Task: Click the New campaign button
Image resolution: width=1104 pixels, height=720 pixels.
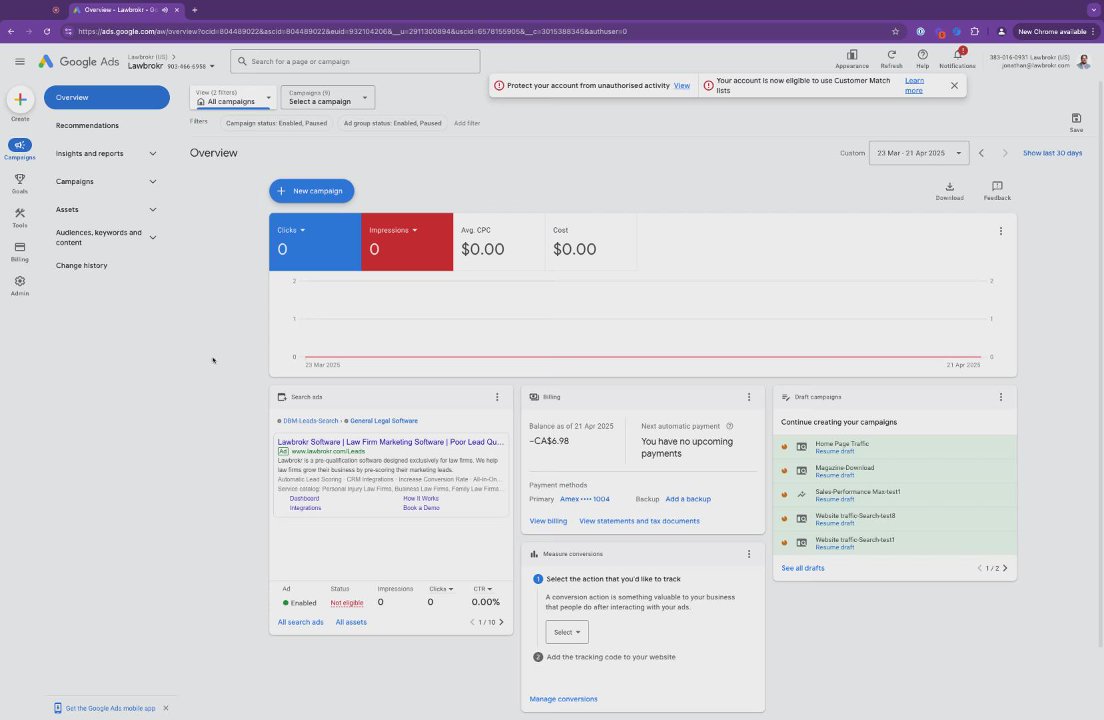Action: pyautogui.click(x=311, y=191)
